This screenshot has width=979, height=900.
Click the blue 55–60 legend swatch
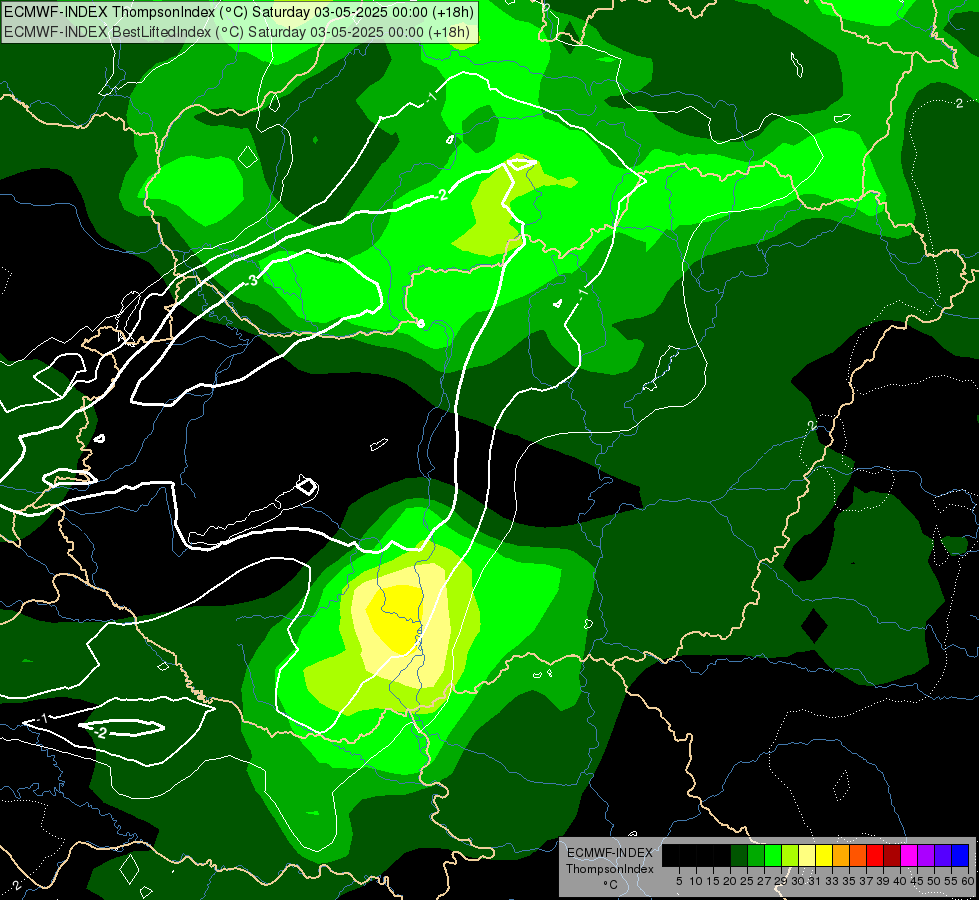[x=960, y=856]
